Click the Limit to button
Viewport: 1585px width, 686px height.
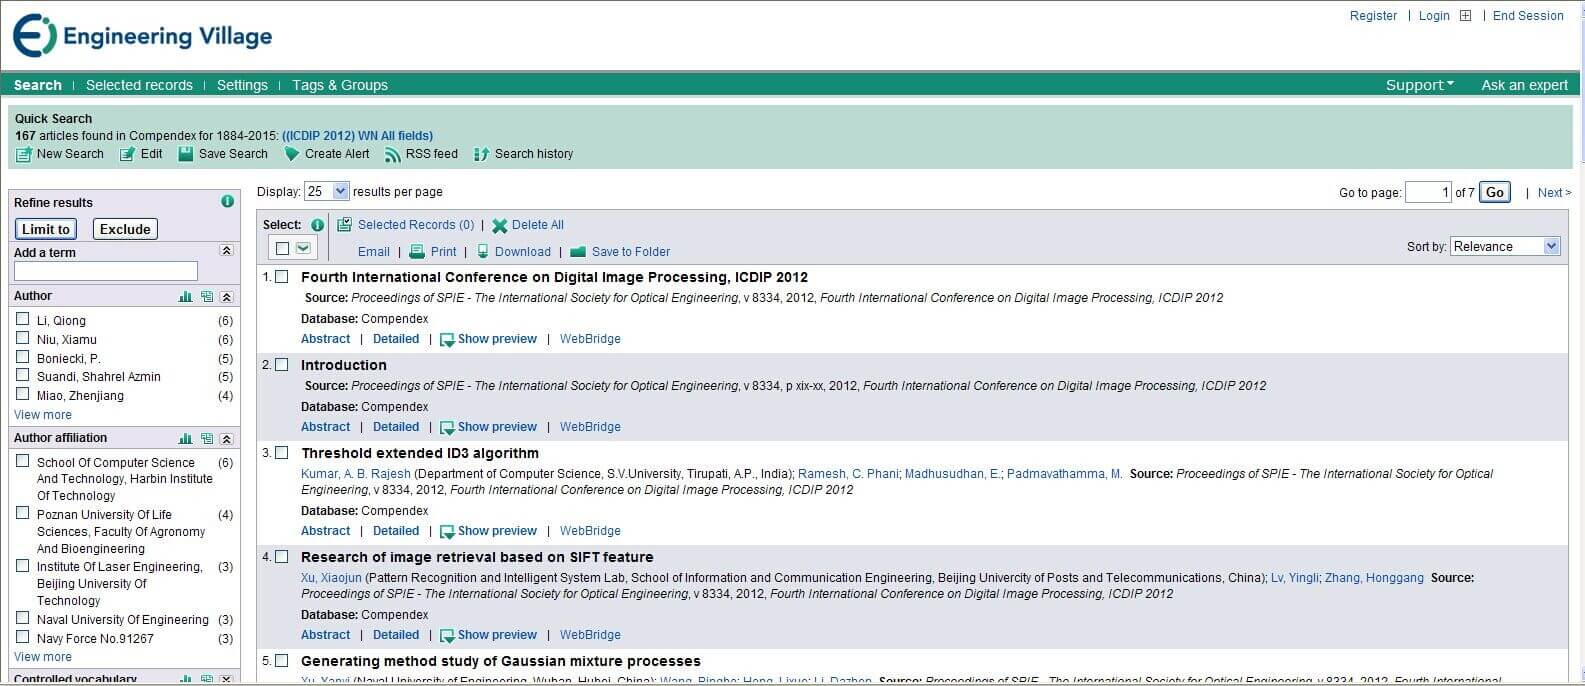(46, 229)
